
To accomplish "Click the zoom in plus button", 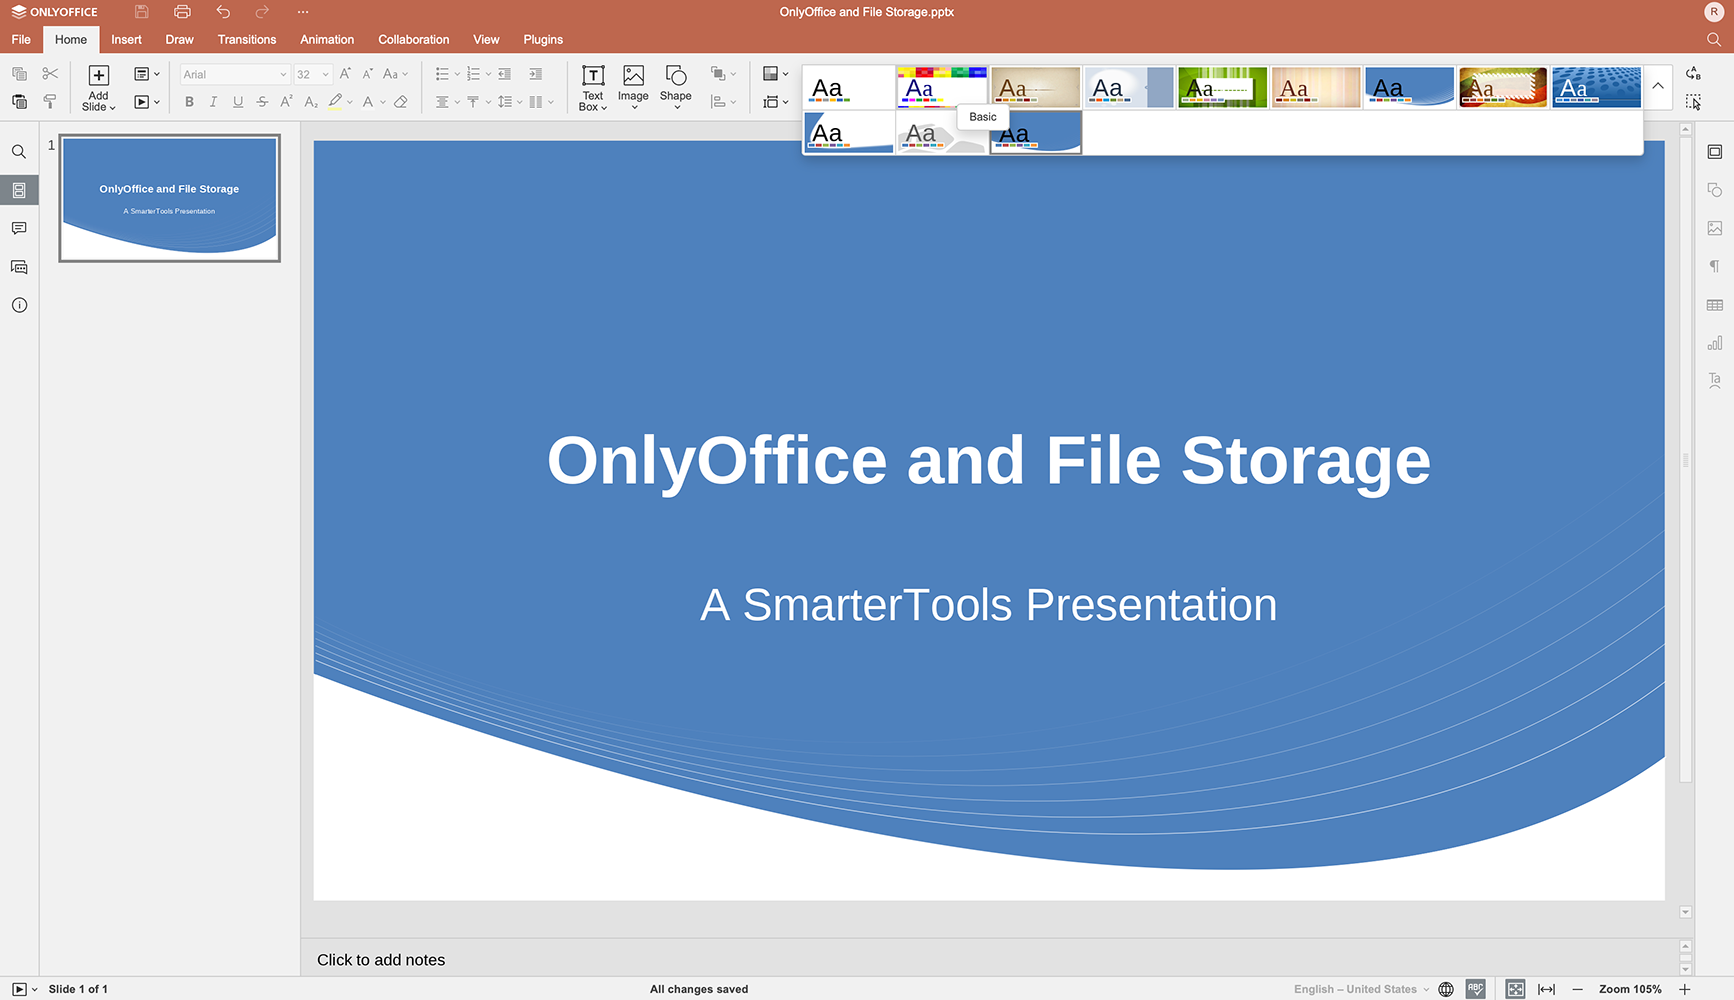I will [x=1685, y=989].
